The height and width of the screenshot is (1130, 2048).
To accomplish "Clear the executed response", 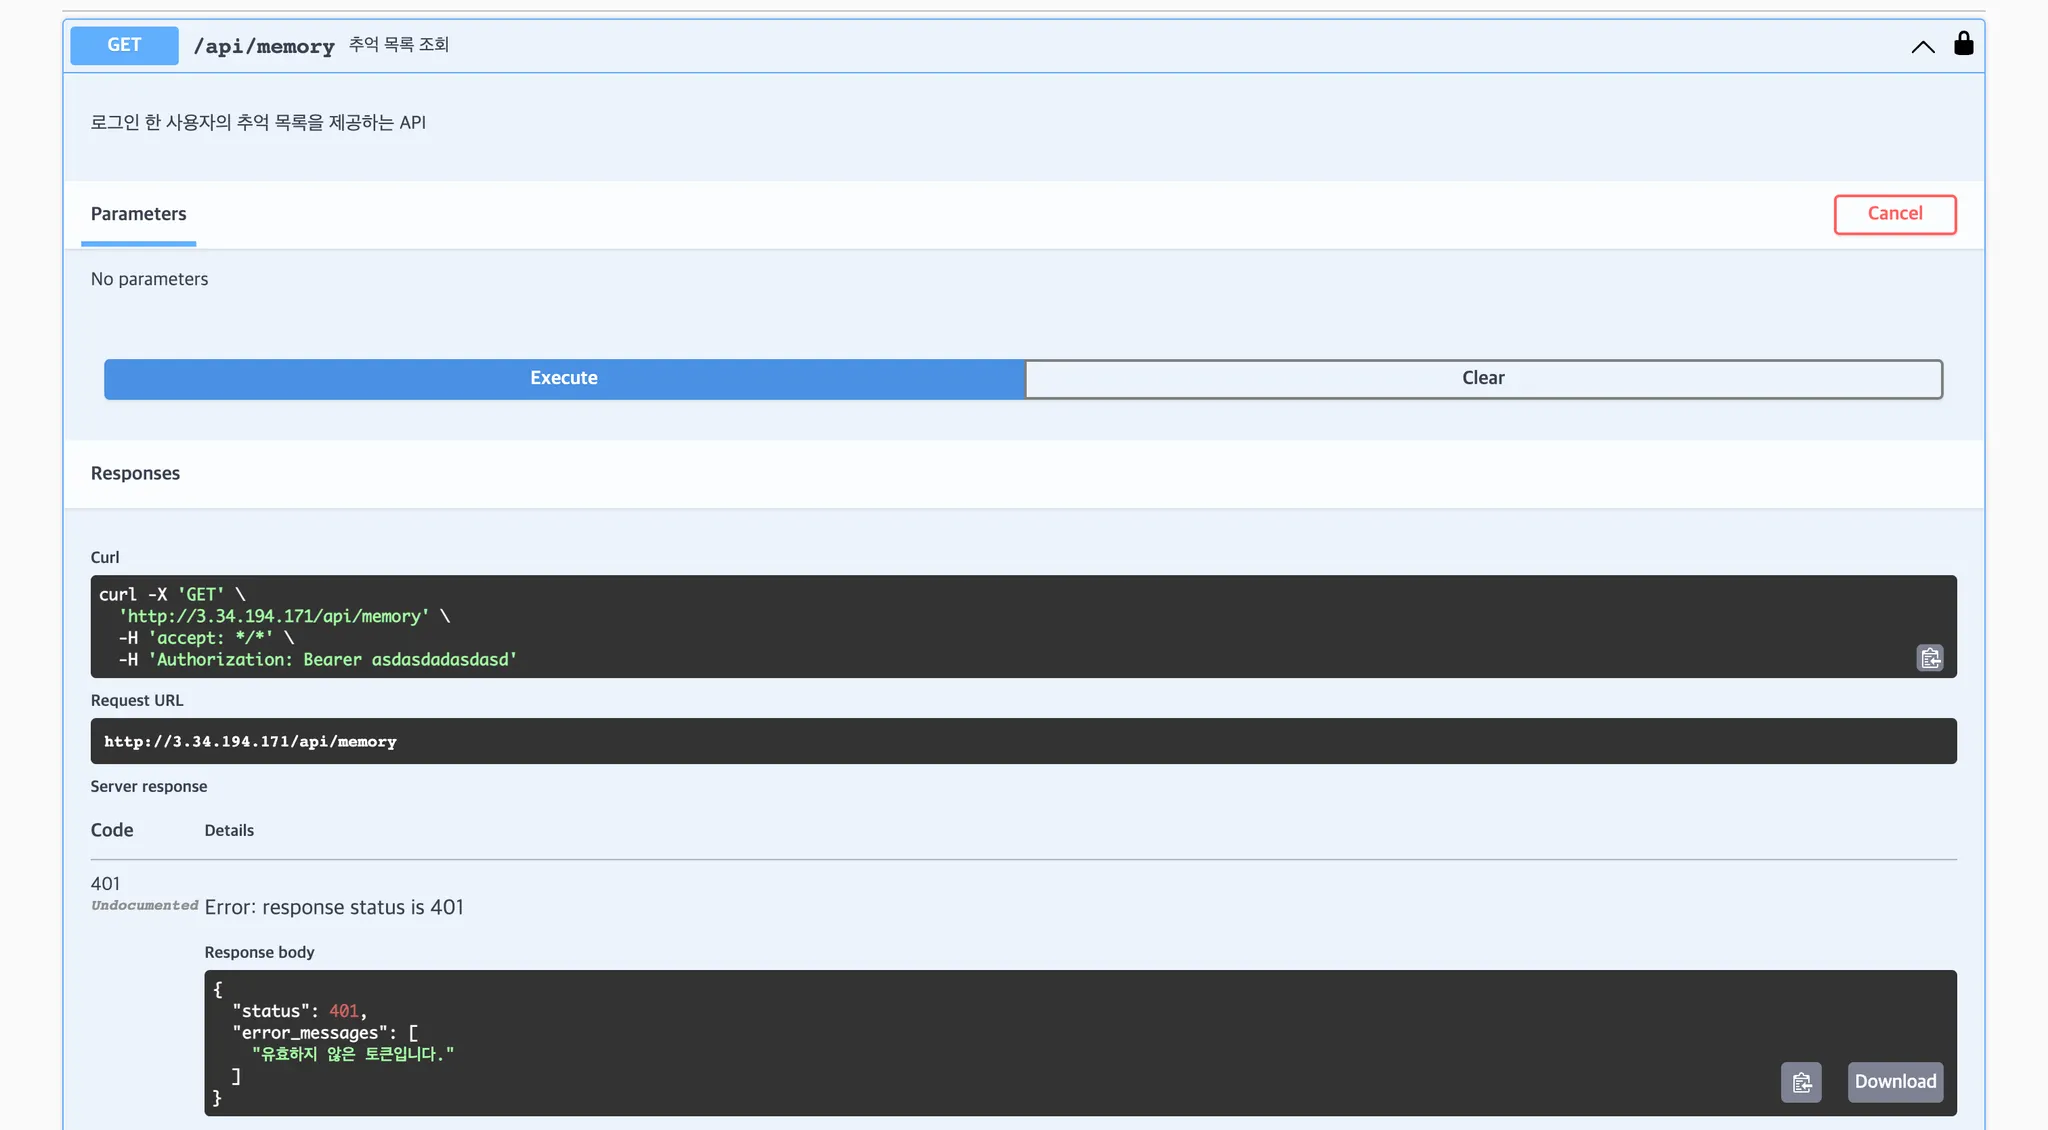I will coord(1483,378).
